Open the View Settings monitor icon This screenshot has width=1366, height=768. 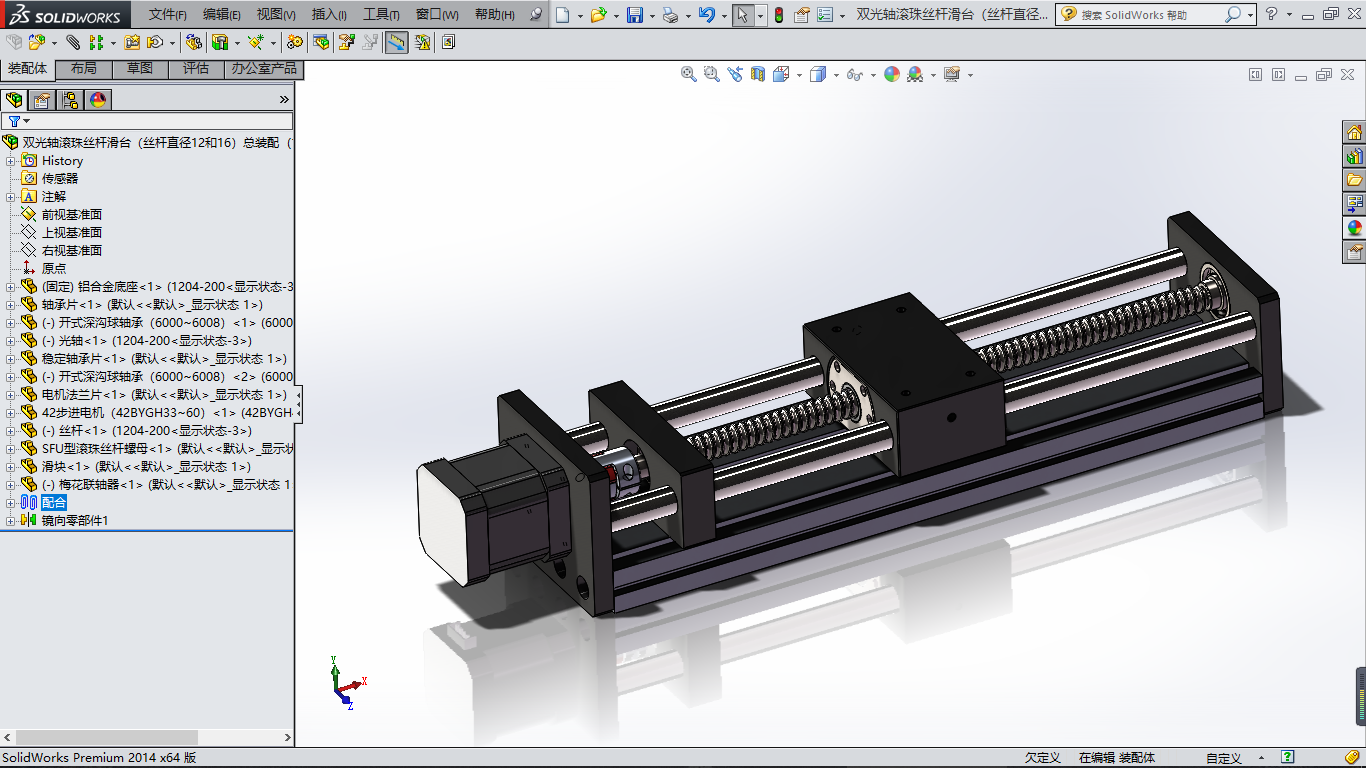click(x=951, y=74)
